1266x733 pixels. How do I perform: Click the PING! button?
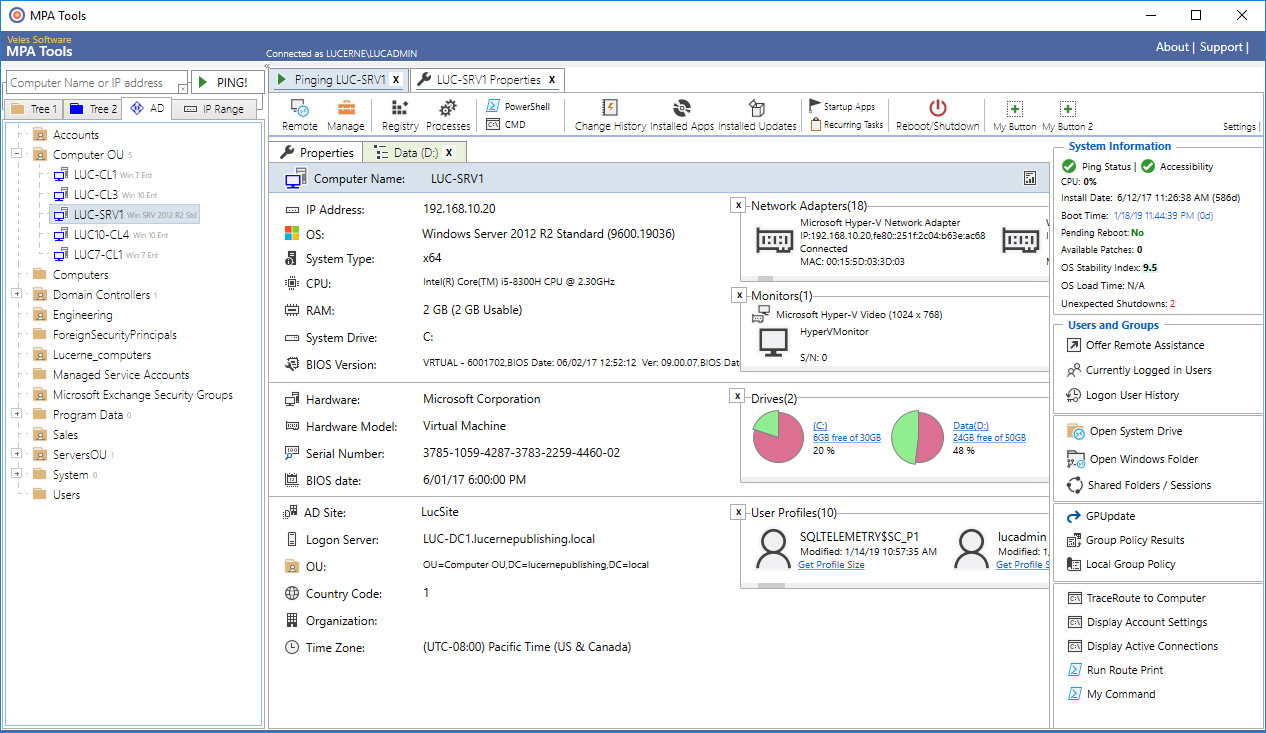(227, 82)
